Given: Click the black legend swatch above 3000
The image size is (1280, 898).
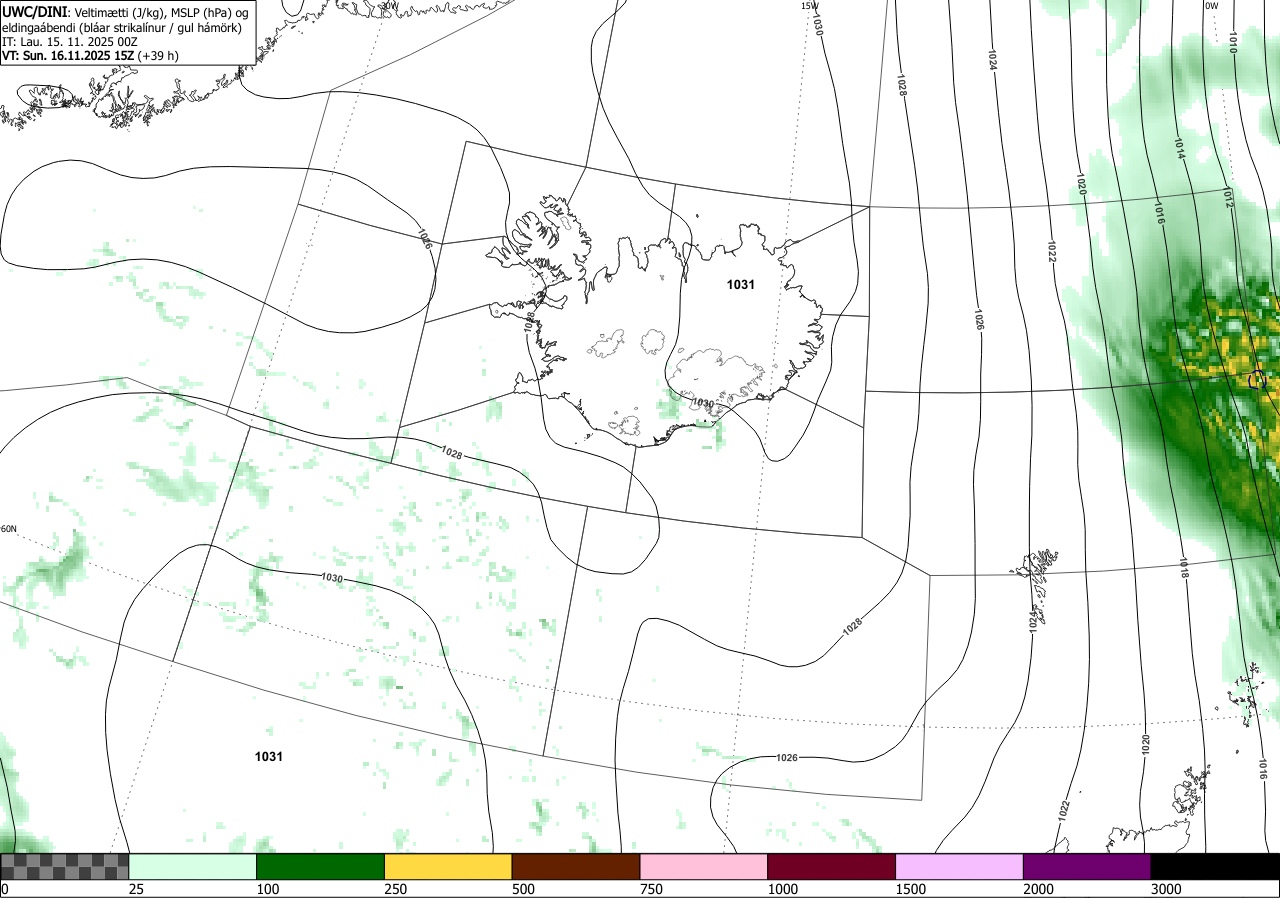Looking at the screenshot, I should tap(1215, 866).
